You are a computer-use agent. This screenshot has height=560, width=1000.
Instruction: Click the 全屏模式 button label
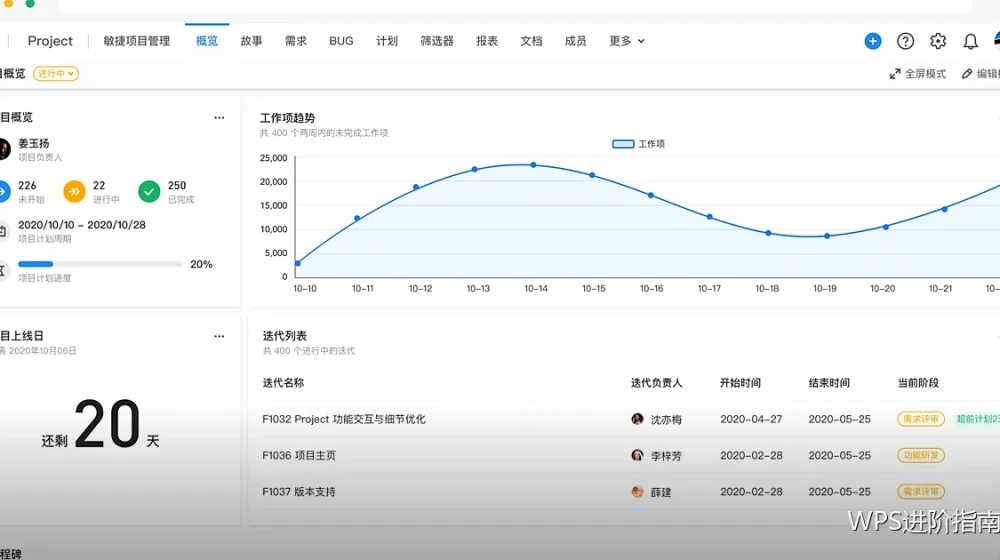[925, 74]
